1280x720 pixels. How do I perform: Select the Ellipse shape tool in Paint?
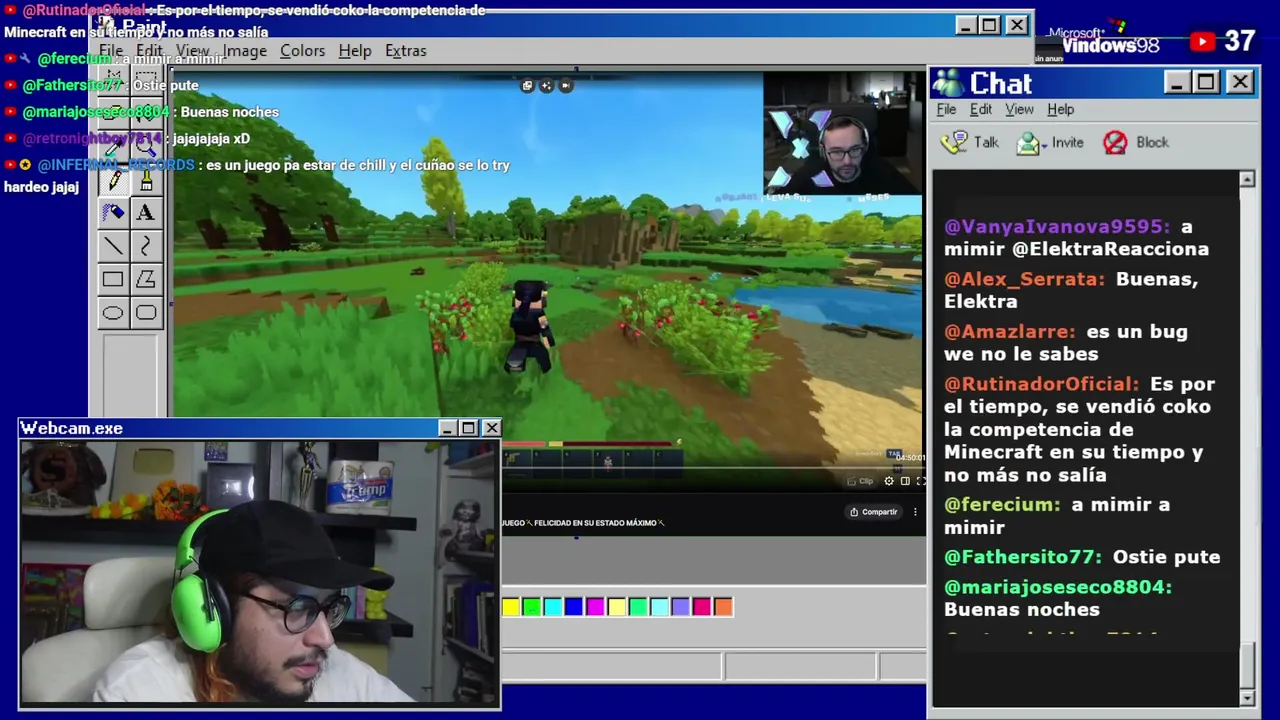point(113,313)
